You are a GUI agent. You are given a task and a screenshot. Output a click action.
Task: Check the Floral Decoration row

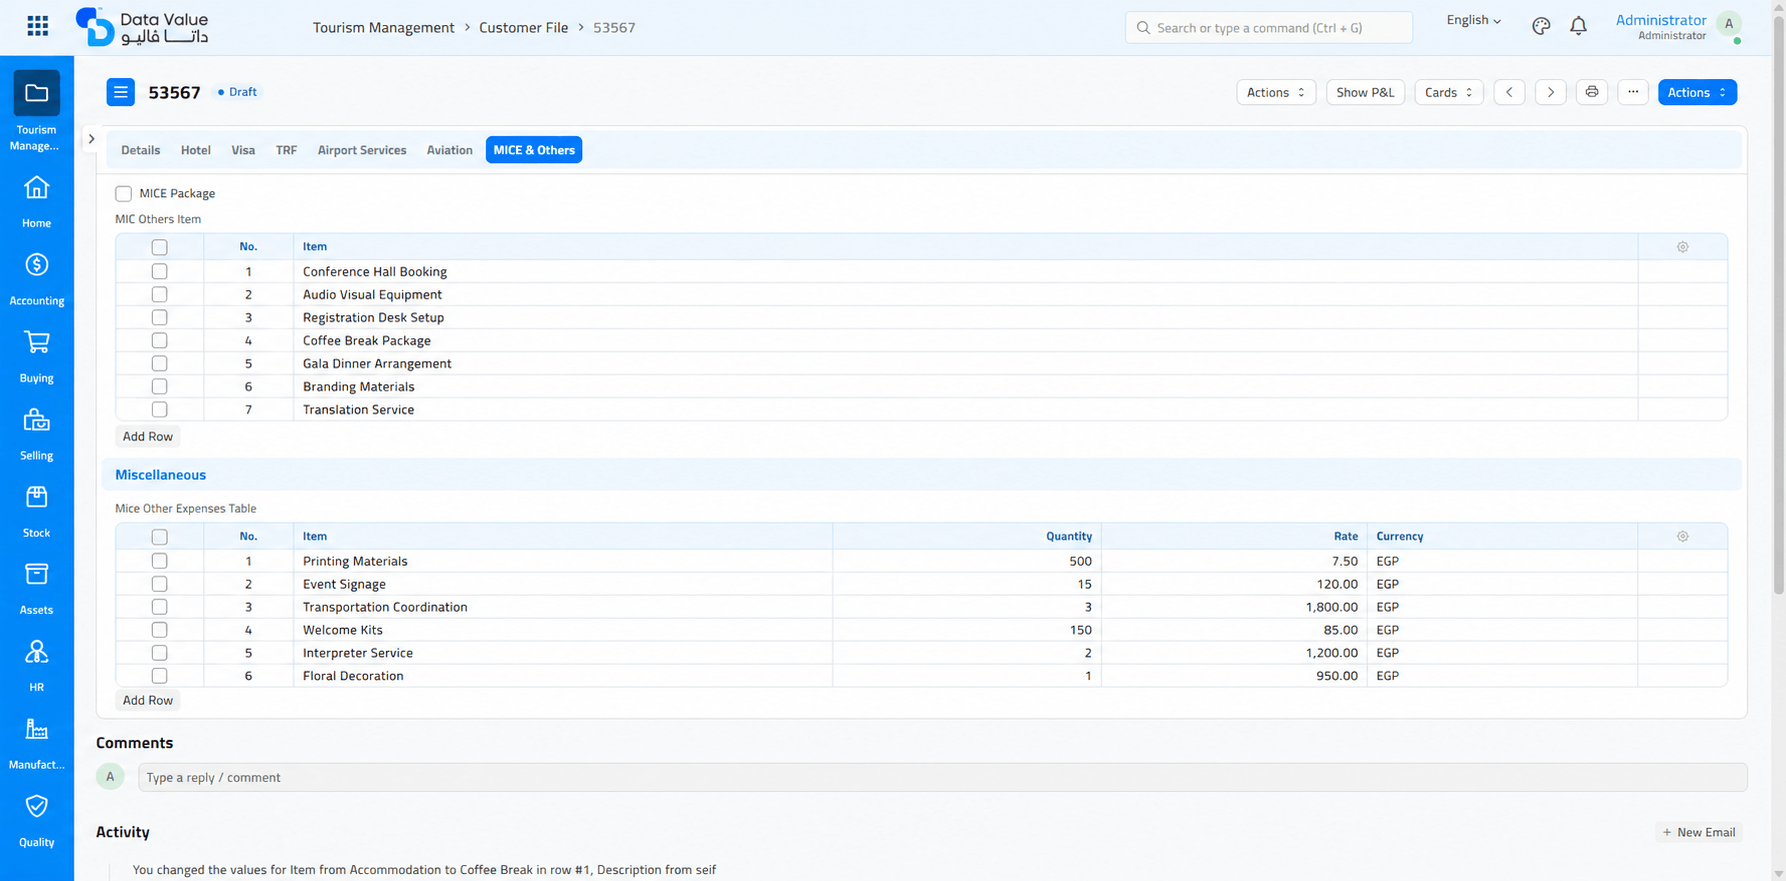coord(159,676)
